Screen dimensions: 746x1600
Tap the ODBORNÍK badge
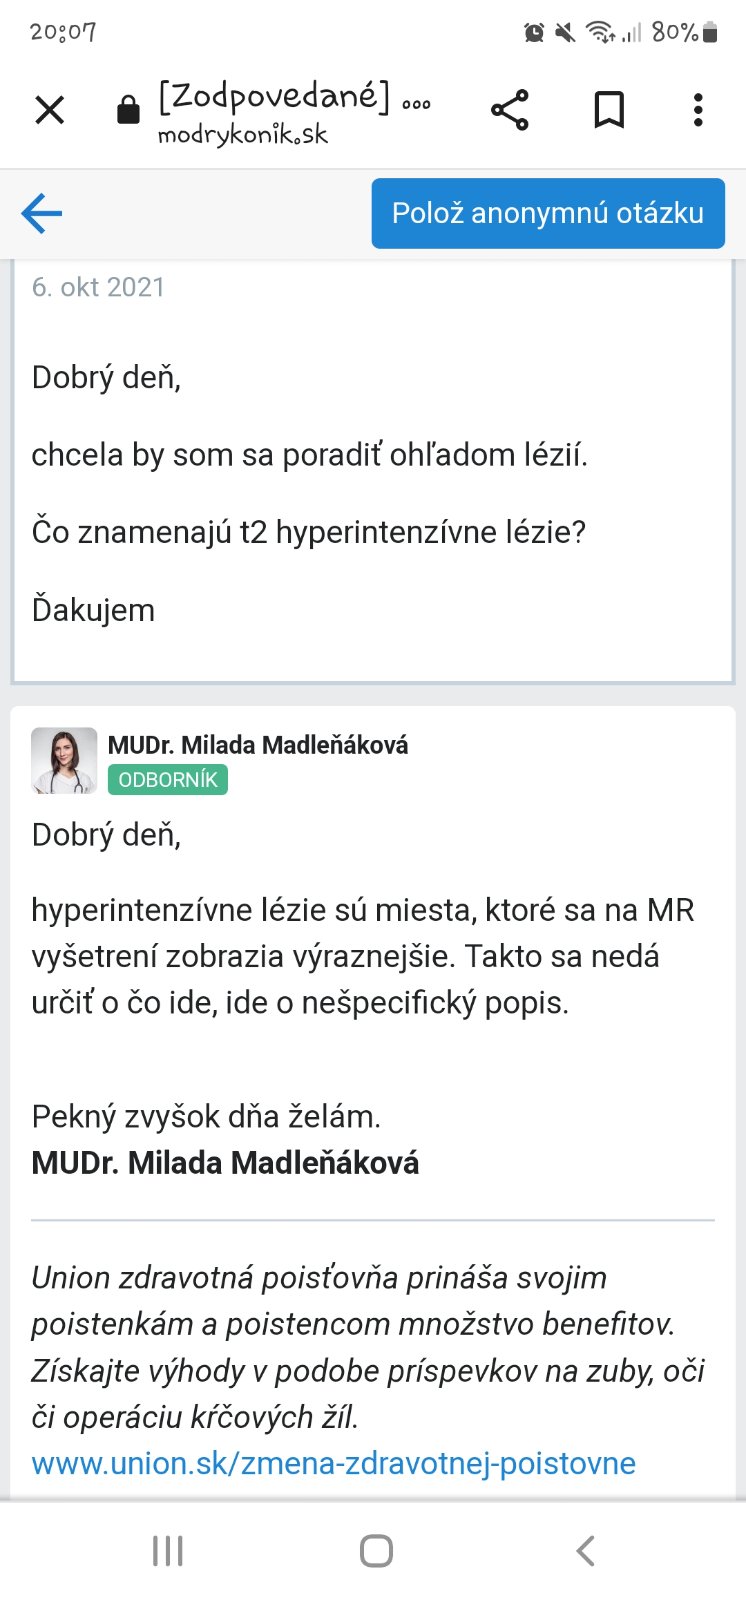[168, 780]
